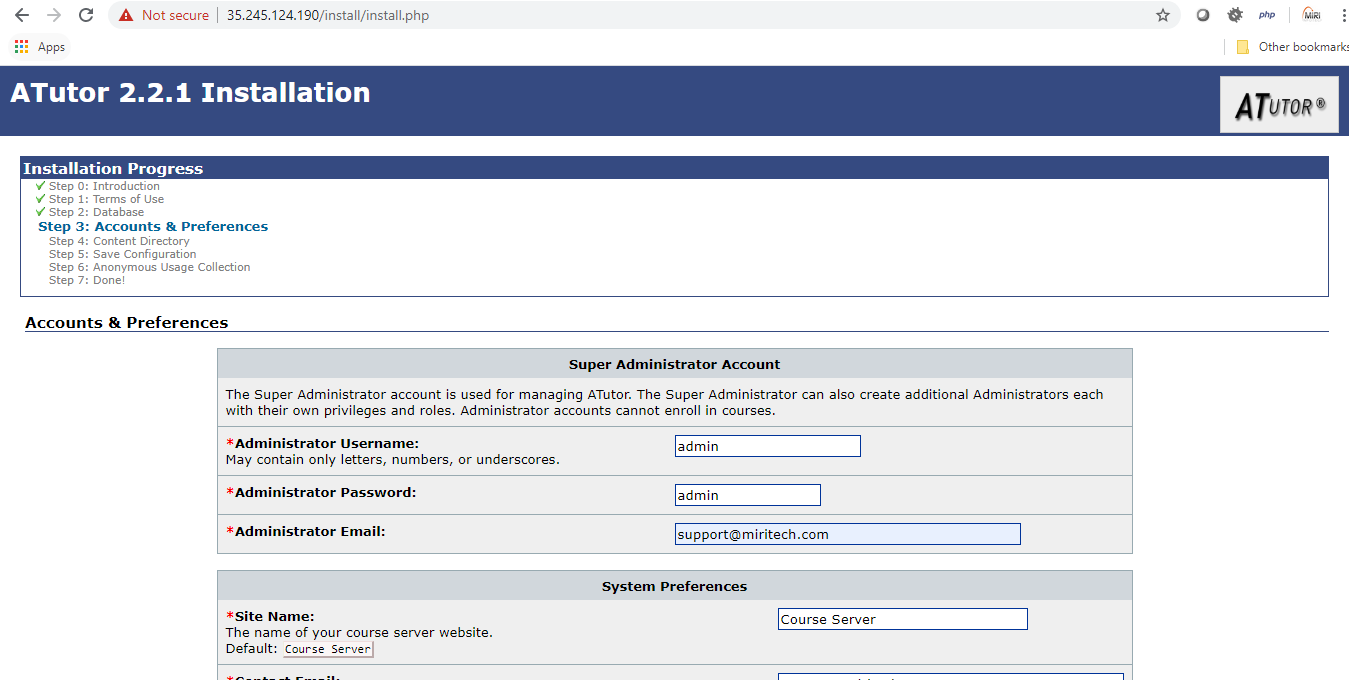Select the Site Name text field
This screenshot has width=1349, height=680.
pyautogui.click(x=902, y=619)
